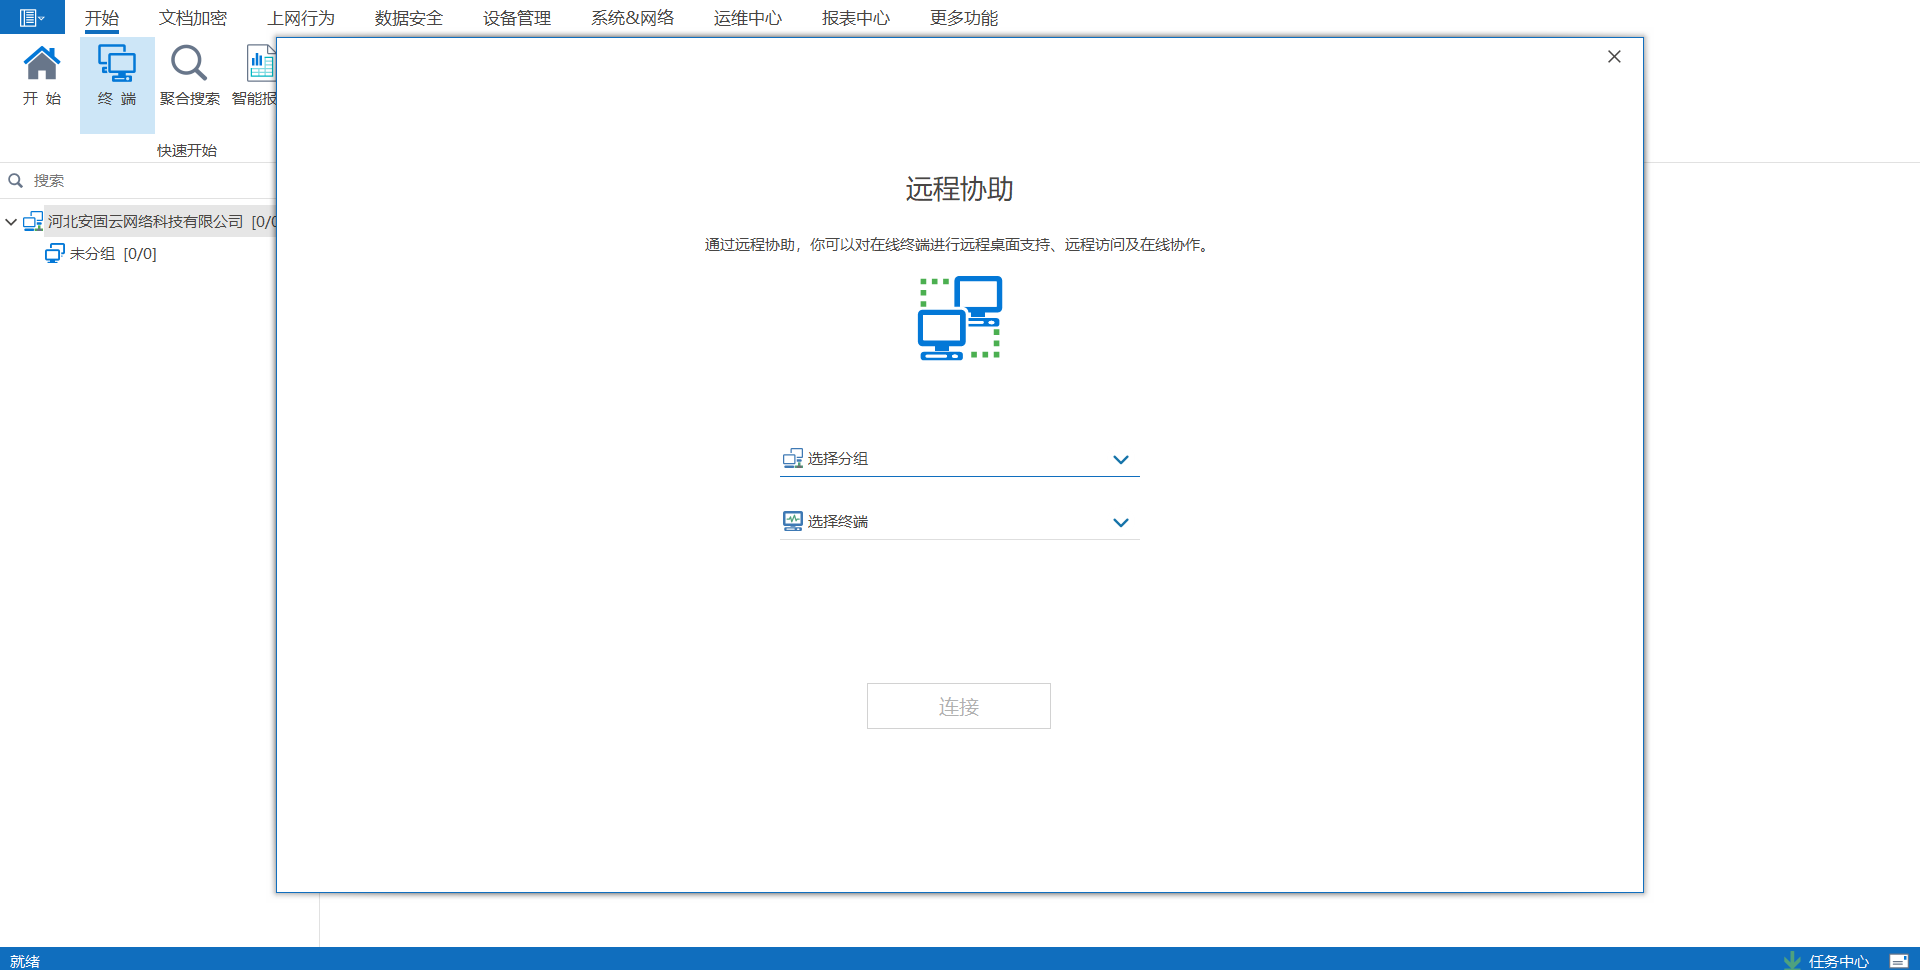
Task: Open the 上网行为 tab
Action: pos(300,18)
